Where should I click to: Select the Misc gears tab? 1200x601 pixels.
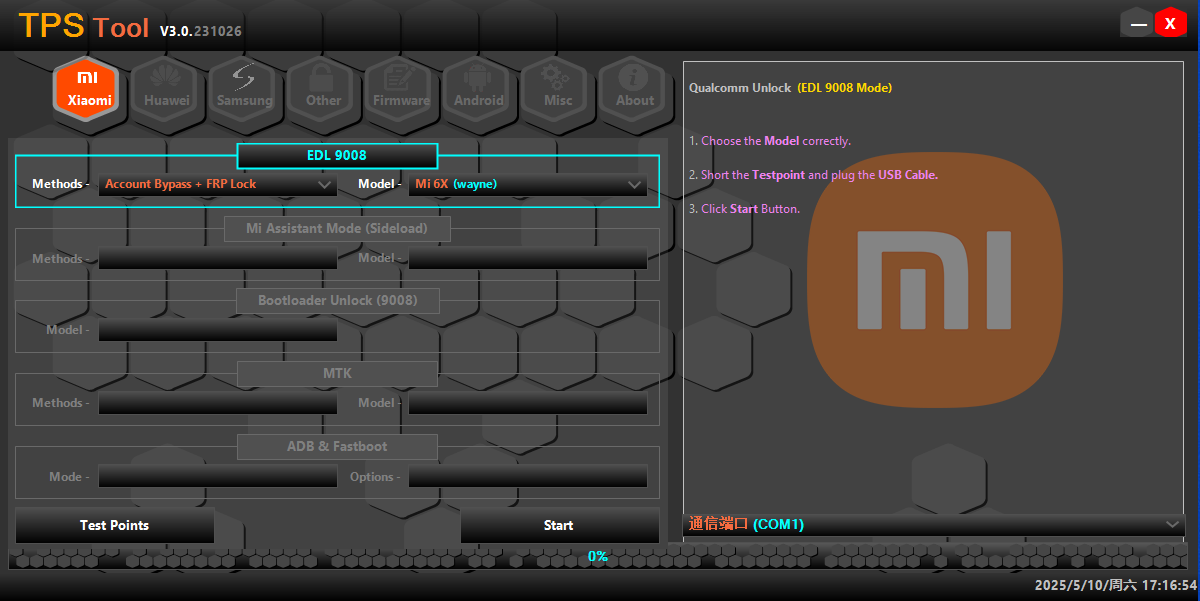point(557,89)
